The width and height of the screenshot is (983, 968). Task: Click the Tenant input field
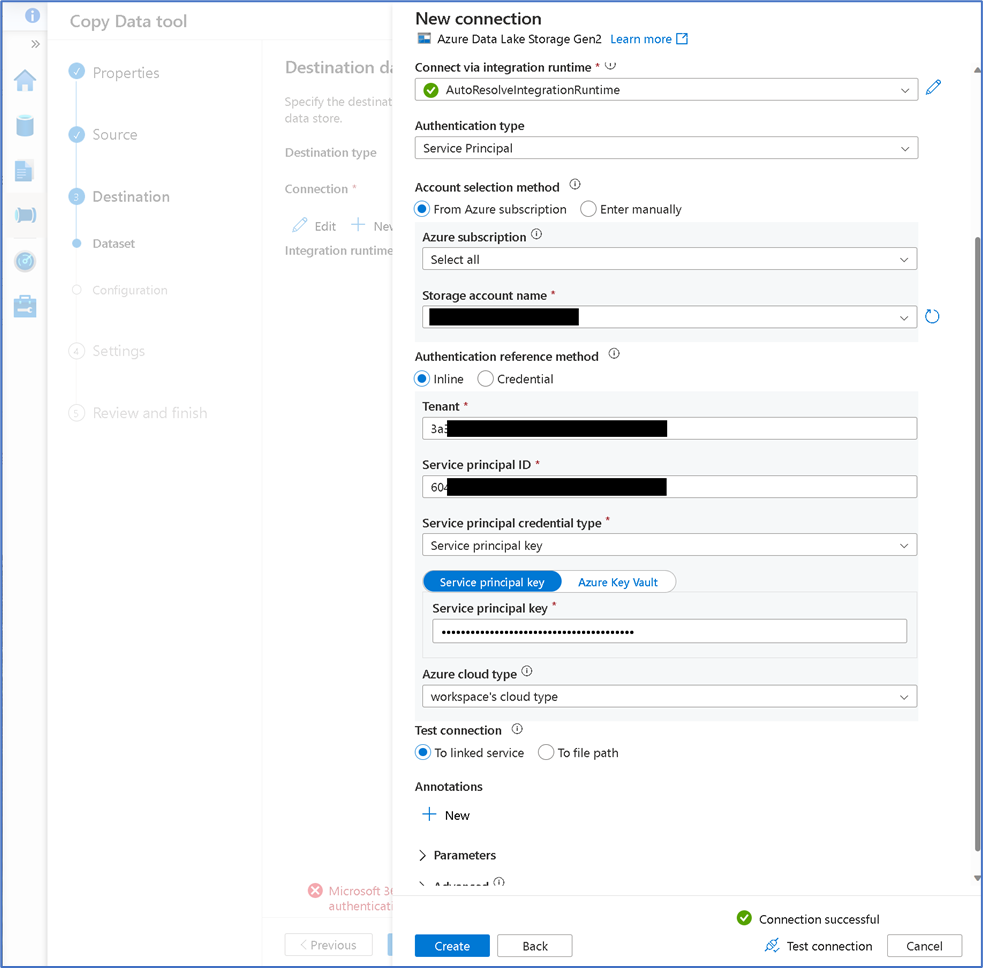[x=670, y=428]
